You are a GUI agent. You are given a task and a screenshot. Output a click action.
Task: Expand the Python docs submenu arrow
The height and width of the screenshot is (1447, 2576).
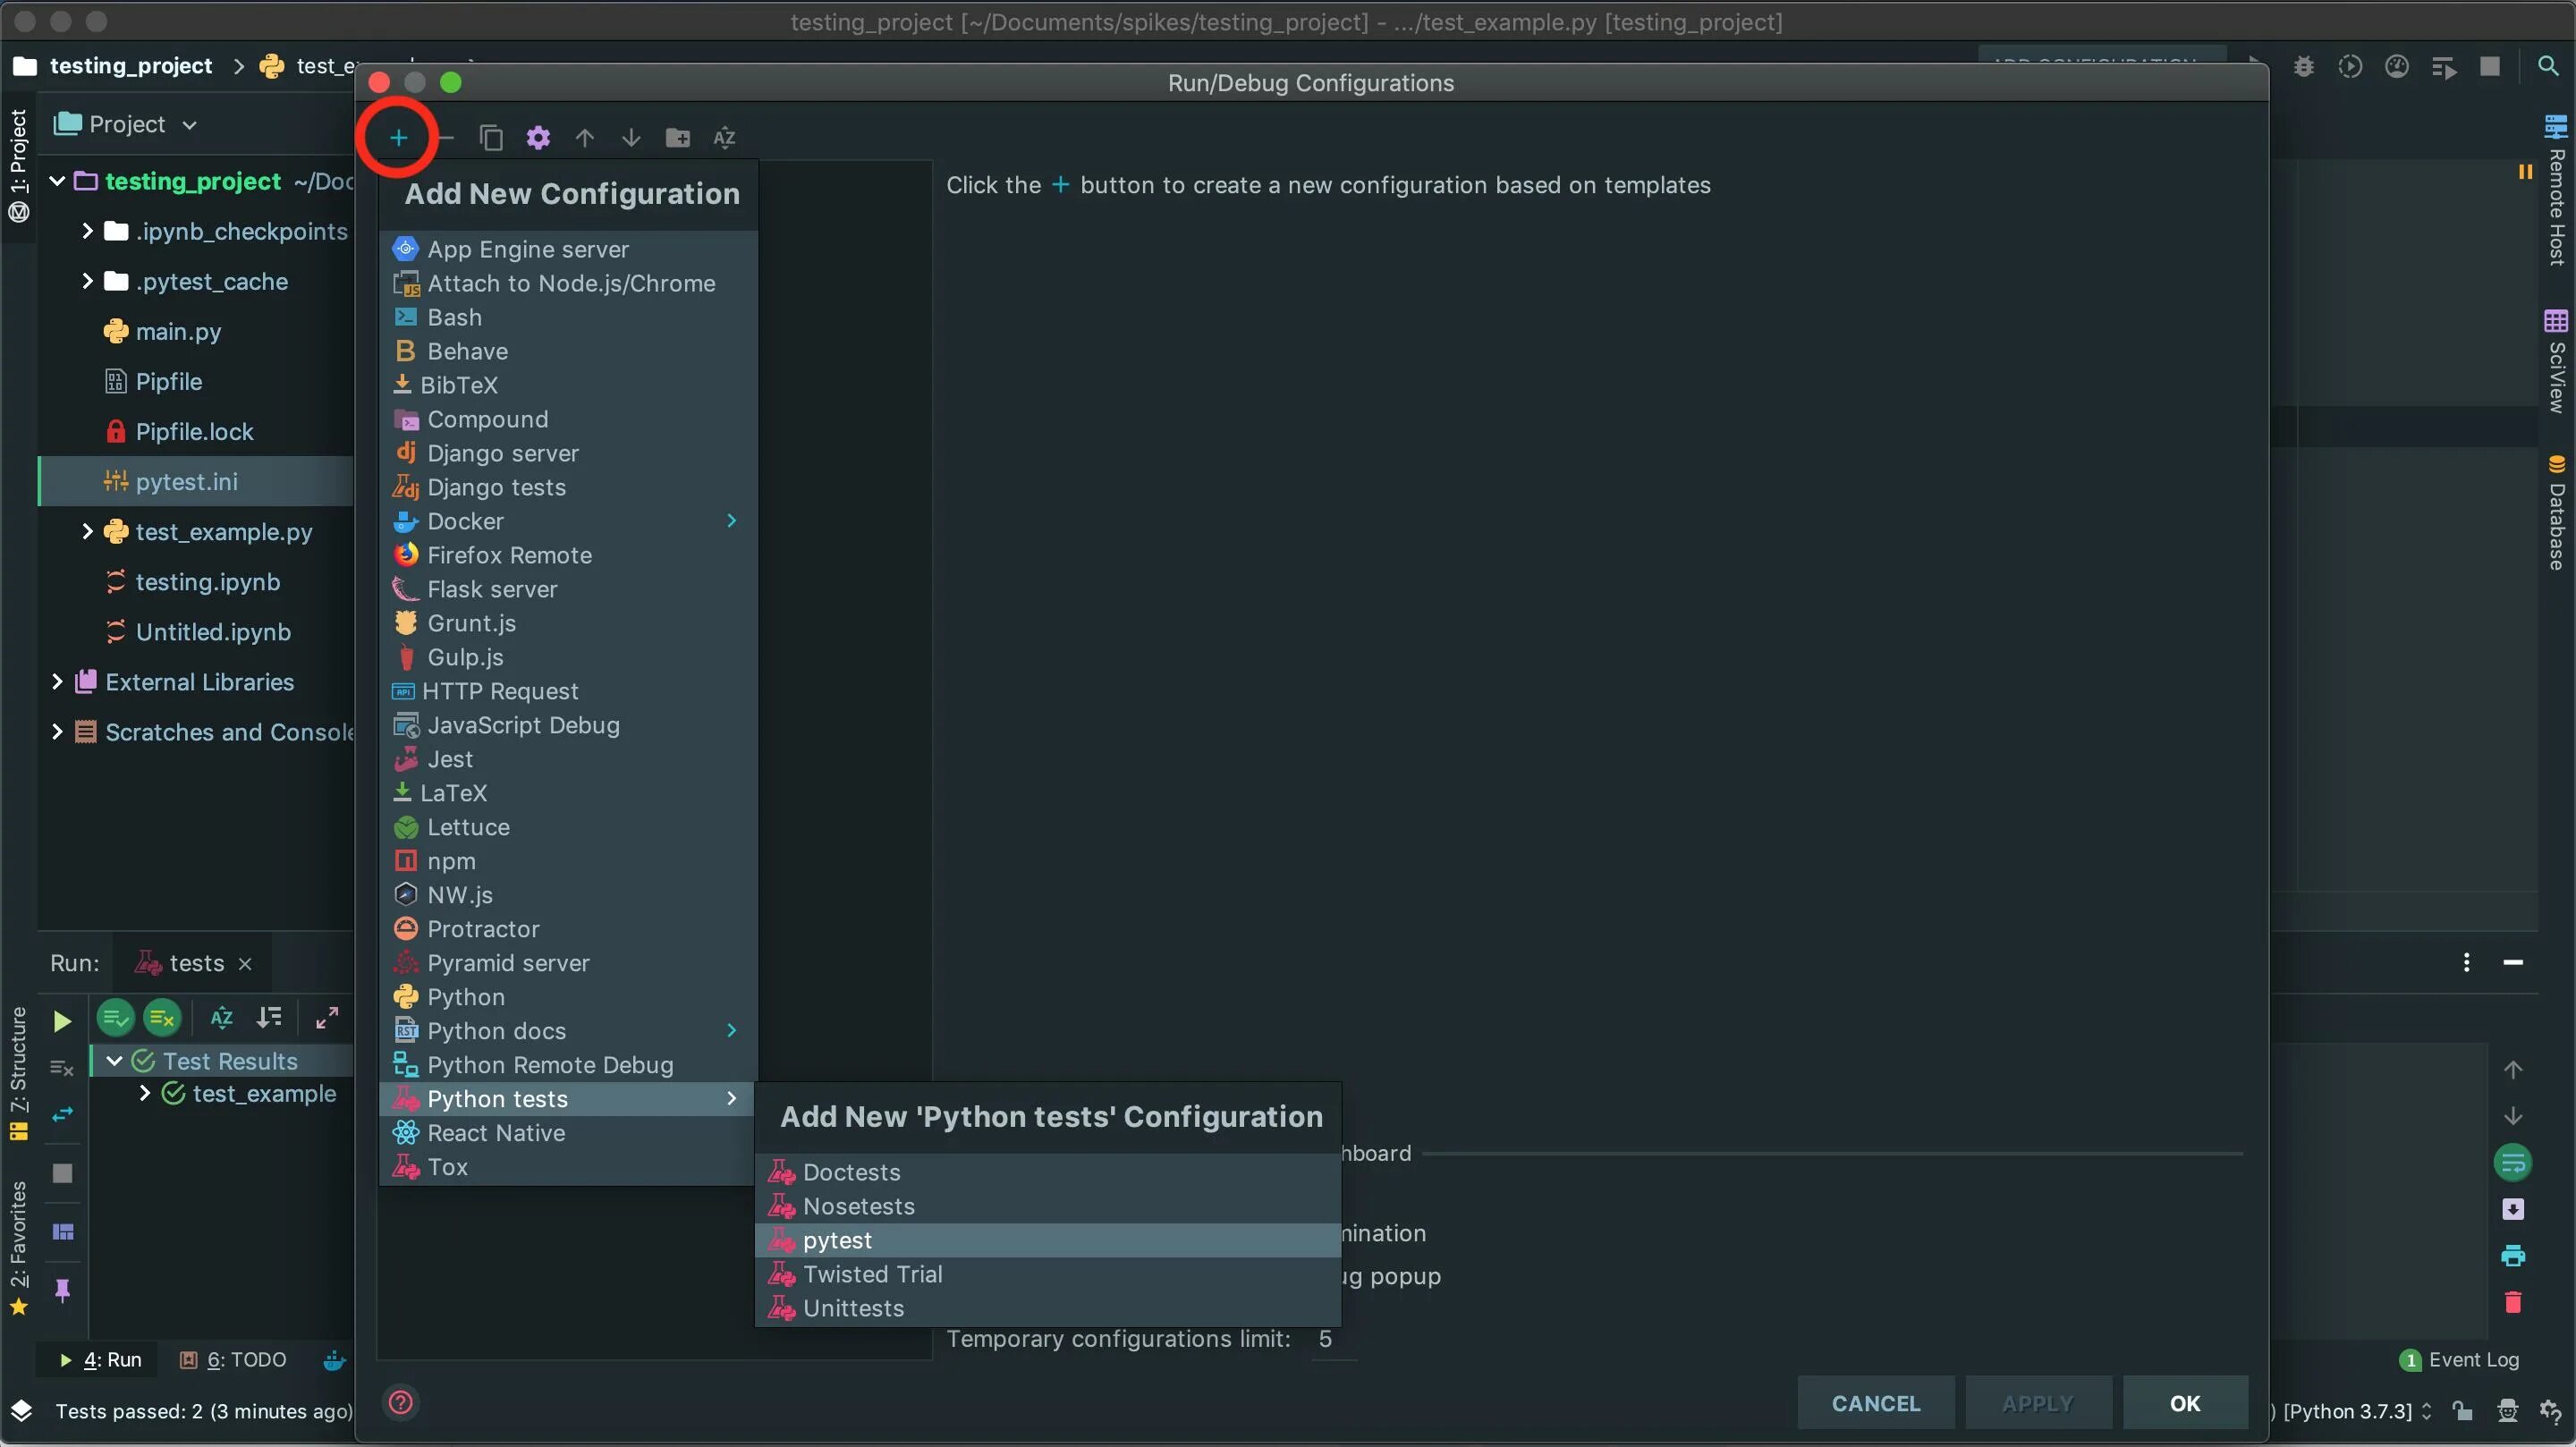click(x=731, y=1031)
